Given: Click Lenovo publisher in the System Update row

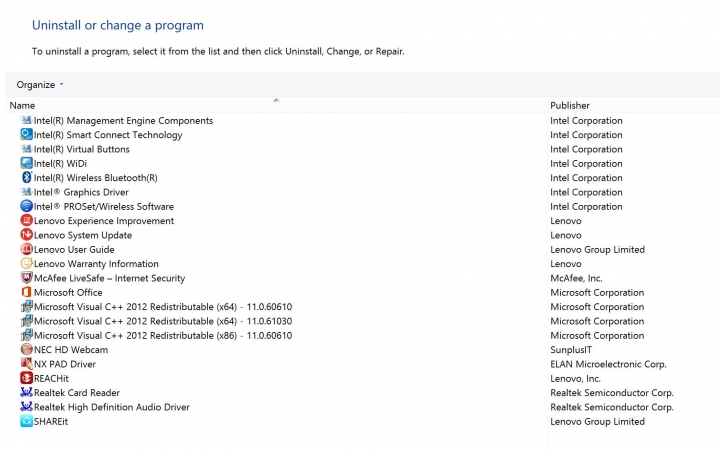Looking at the screenshot, I should pos(566,235).
